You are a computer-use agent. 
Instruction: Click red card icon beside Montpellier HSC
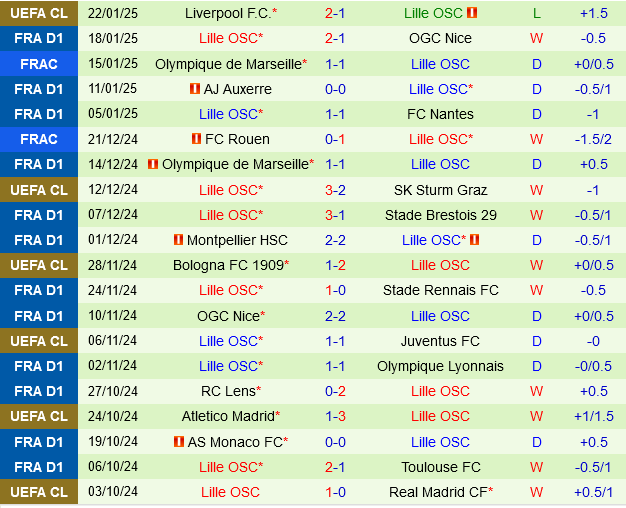[178, 240]
